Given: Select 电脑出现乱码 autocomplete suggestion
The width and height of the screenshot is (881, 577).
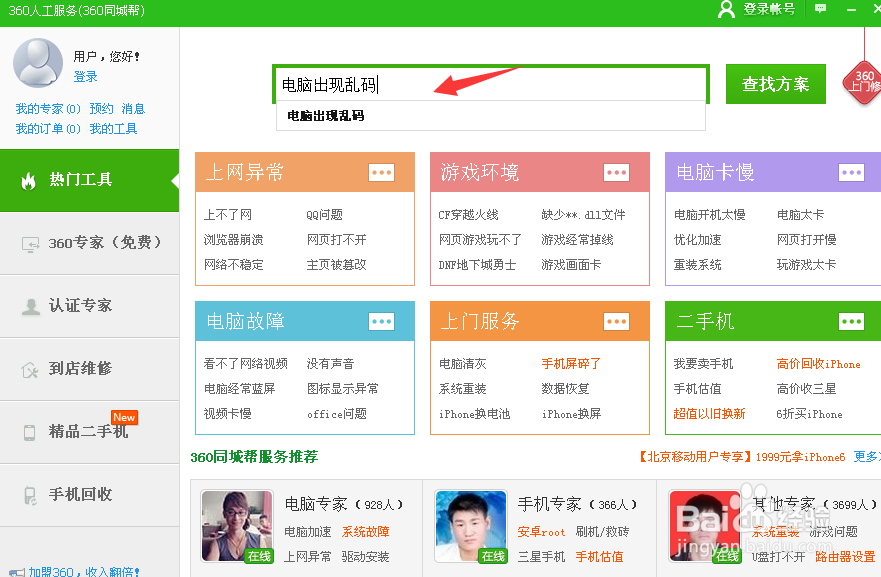Looking at the screenshot, I should [491, 116].
